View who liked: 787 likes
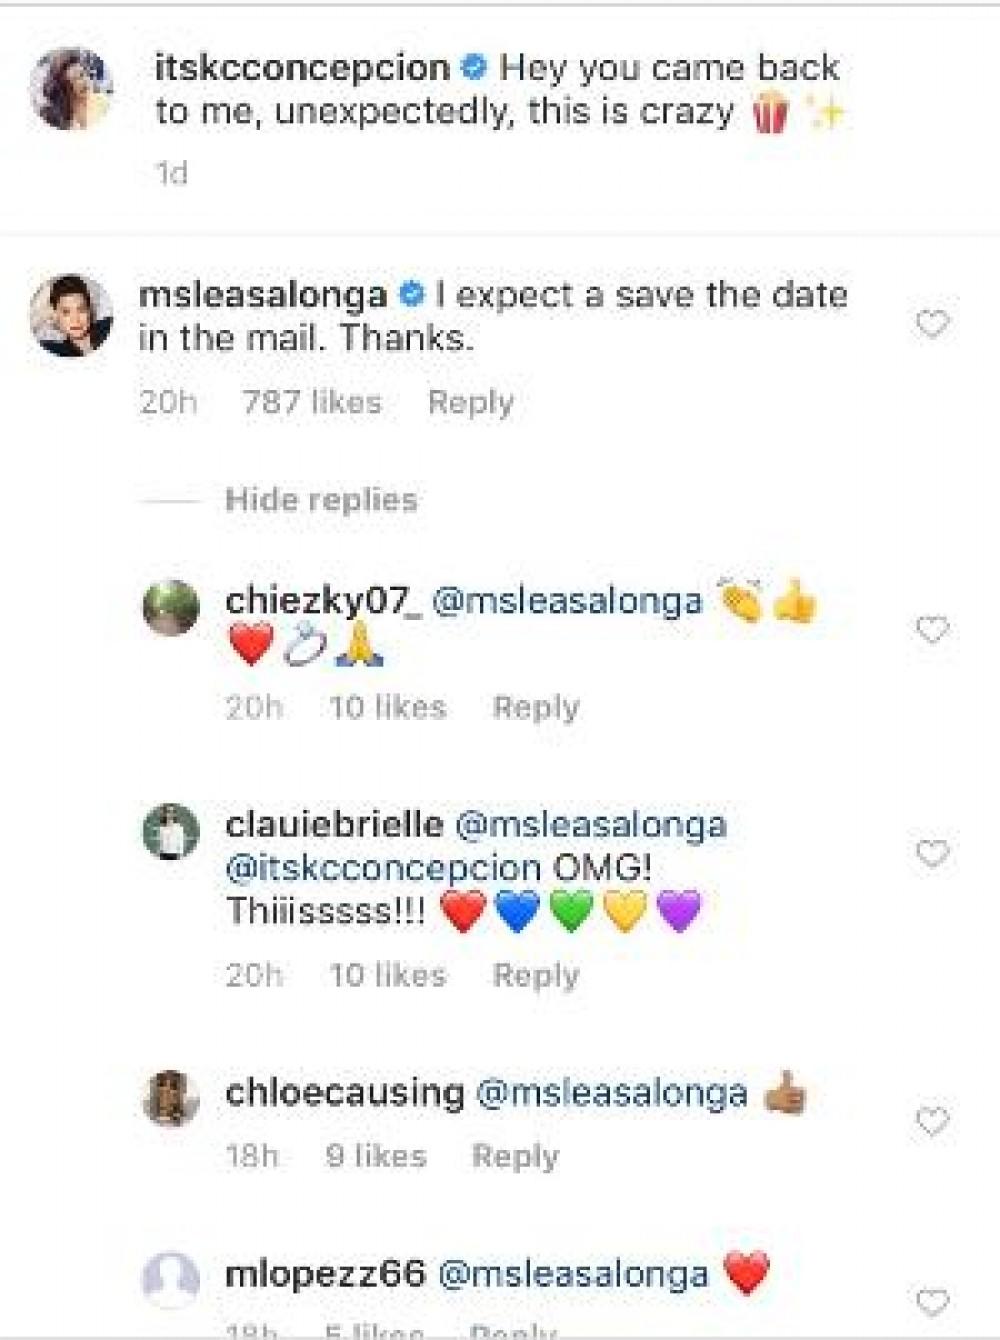This screenshot has height=1340, width=1000. (312, 403)
